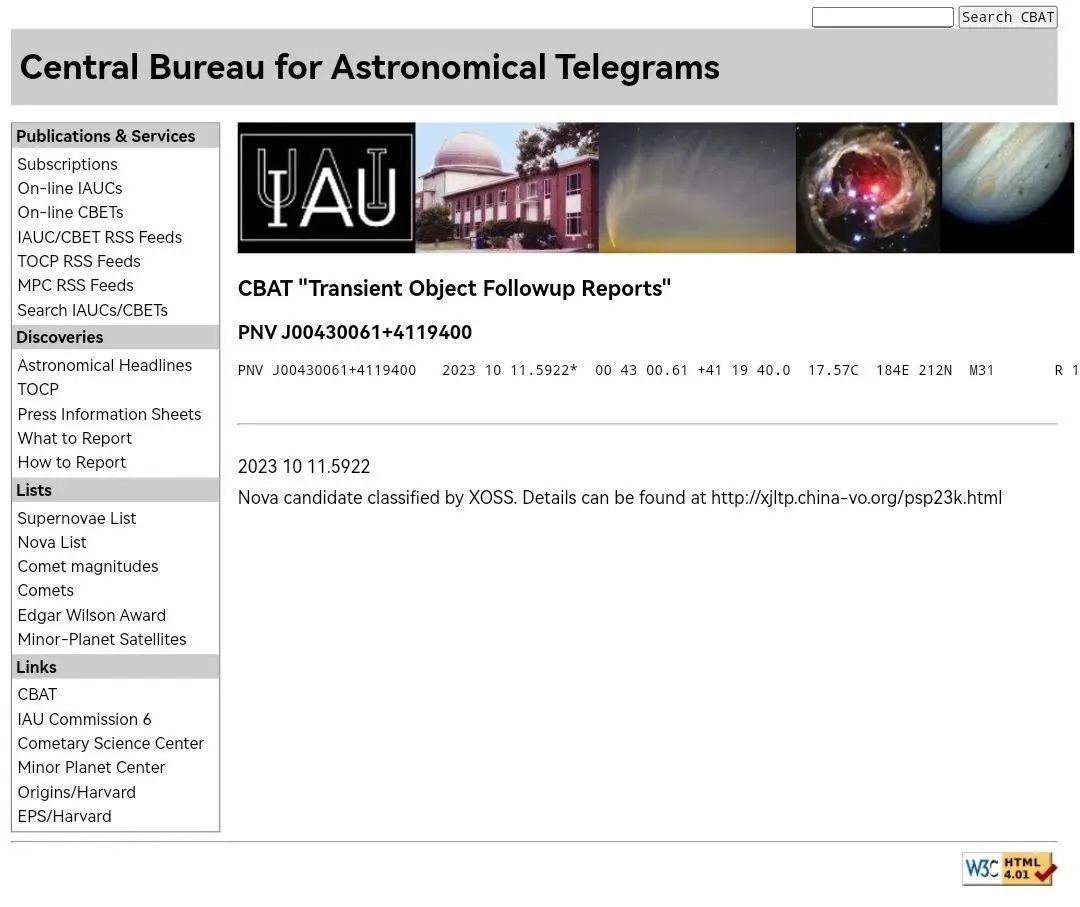Screen dimensions: 1080x907
Task: Click the search text field at top
Action: pos(882,17)
